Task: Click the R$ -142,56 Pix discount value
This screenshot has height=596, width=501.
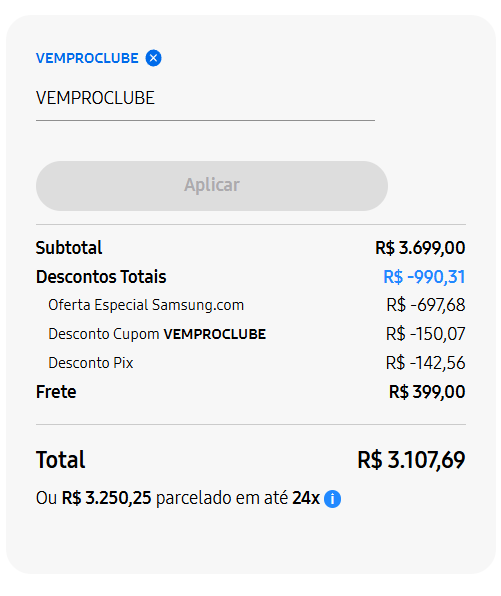Action: pos(425,363)
